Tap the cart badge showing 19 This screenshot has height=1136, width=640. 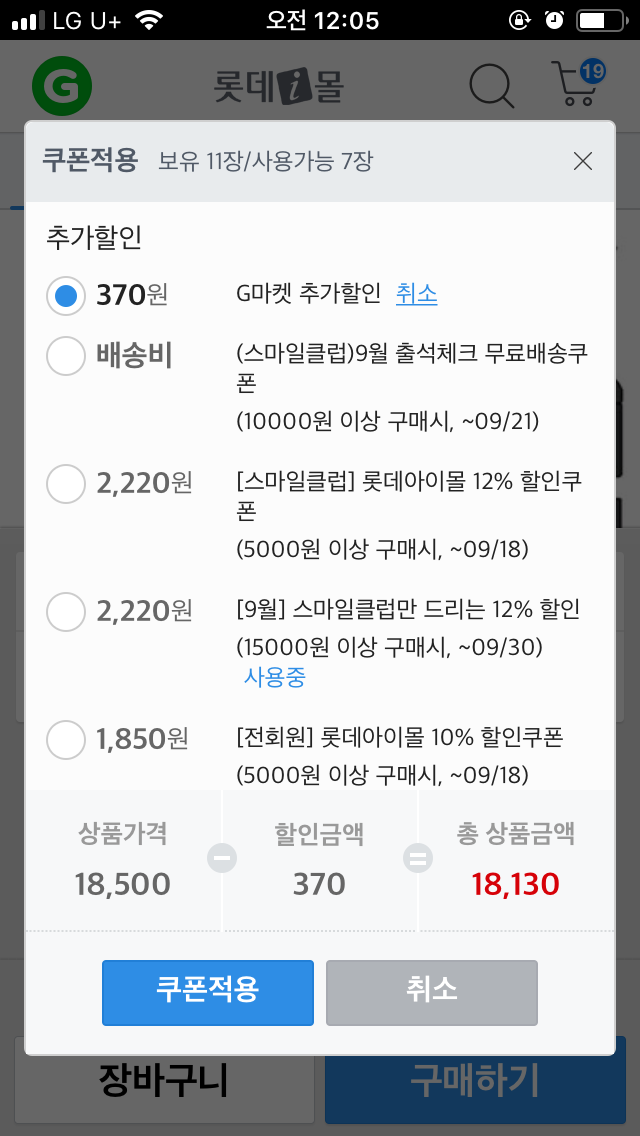[592, 71]
